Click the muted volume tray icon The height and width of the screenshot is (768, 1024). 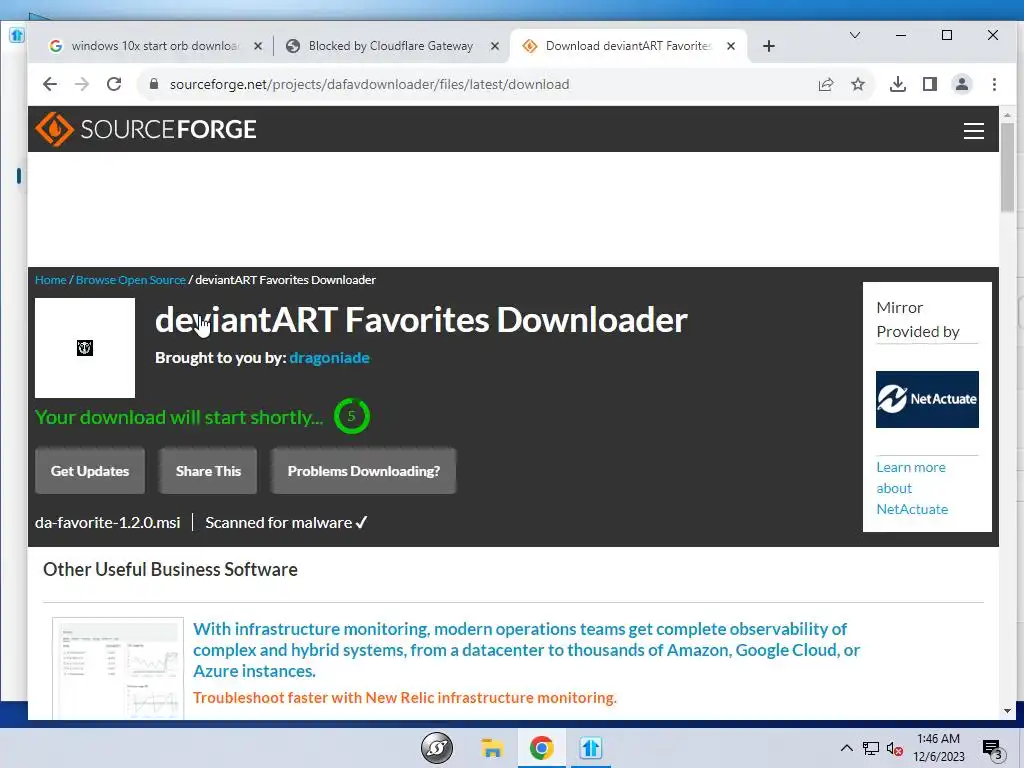pyautogui.click(x=895, y=748)
